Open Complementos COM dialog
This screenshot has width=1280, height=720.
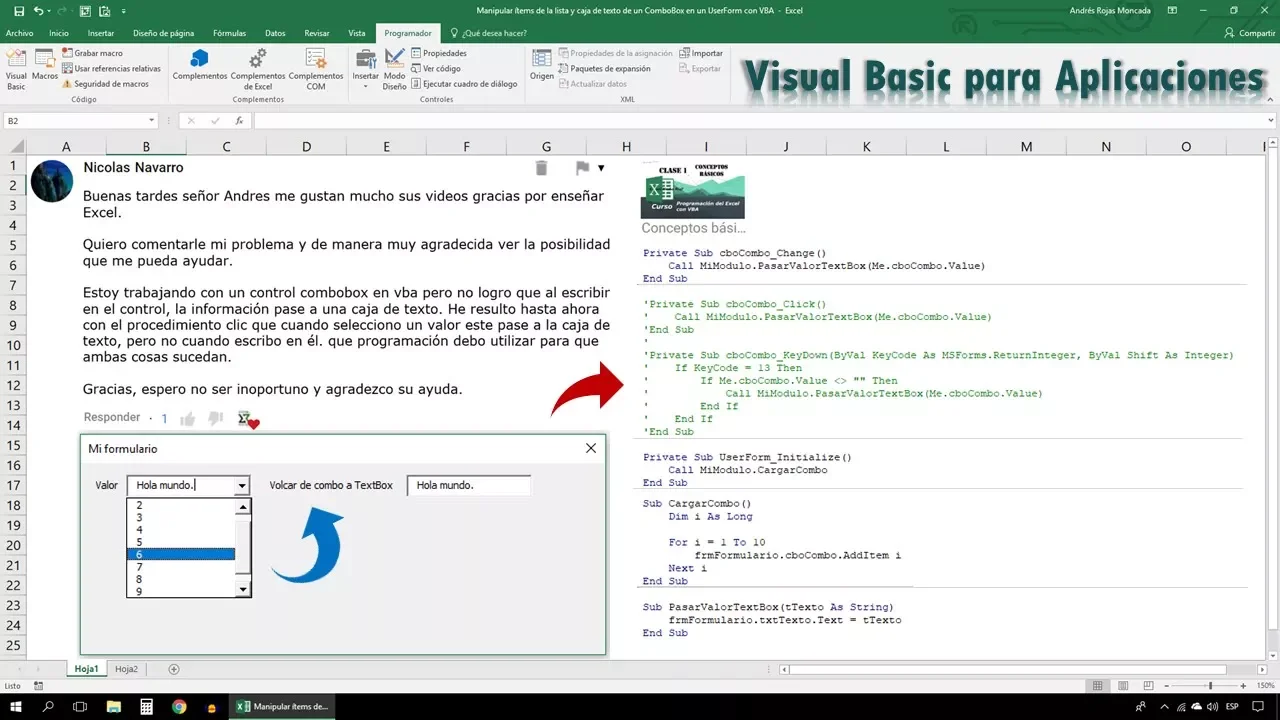pos(316,69)
